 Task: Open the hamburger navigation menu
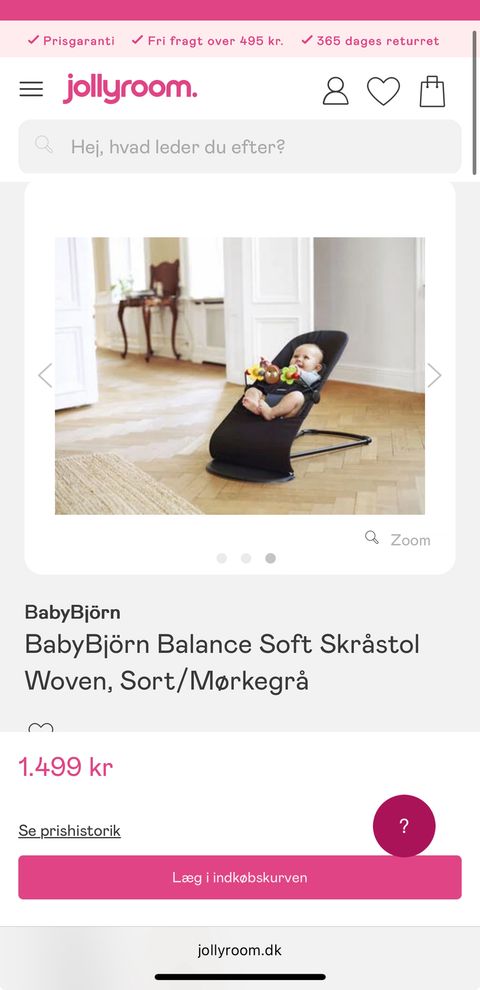(31, 89)
